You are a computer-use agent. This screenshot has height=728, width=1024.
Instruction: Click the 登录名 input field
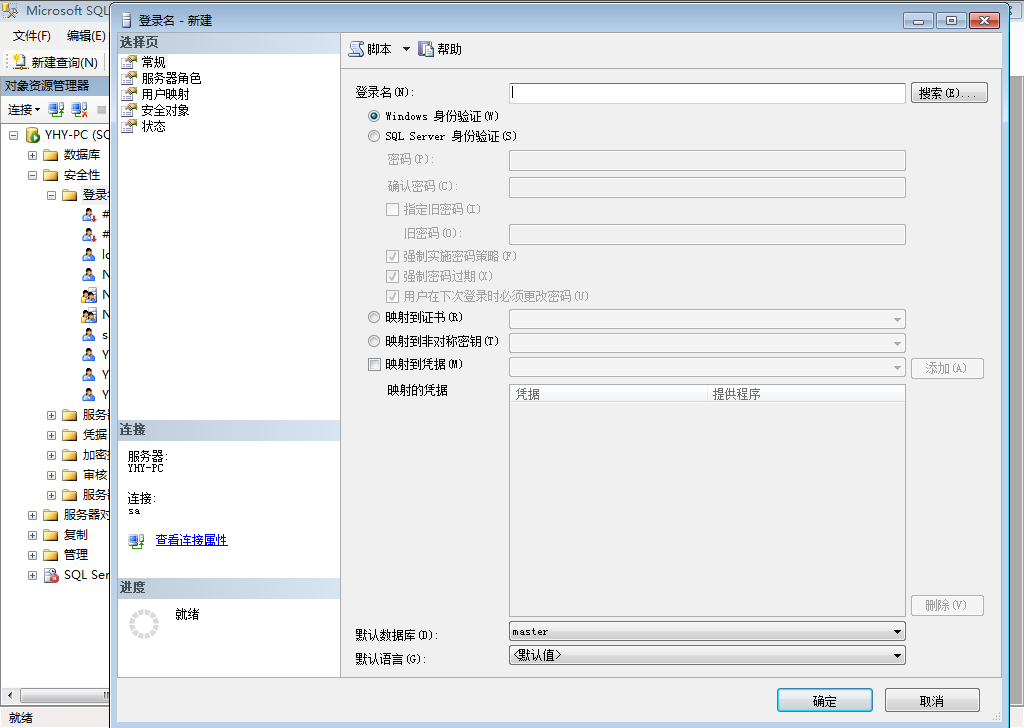pyautogui.click(x=707, y=93)
